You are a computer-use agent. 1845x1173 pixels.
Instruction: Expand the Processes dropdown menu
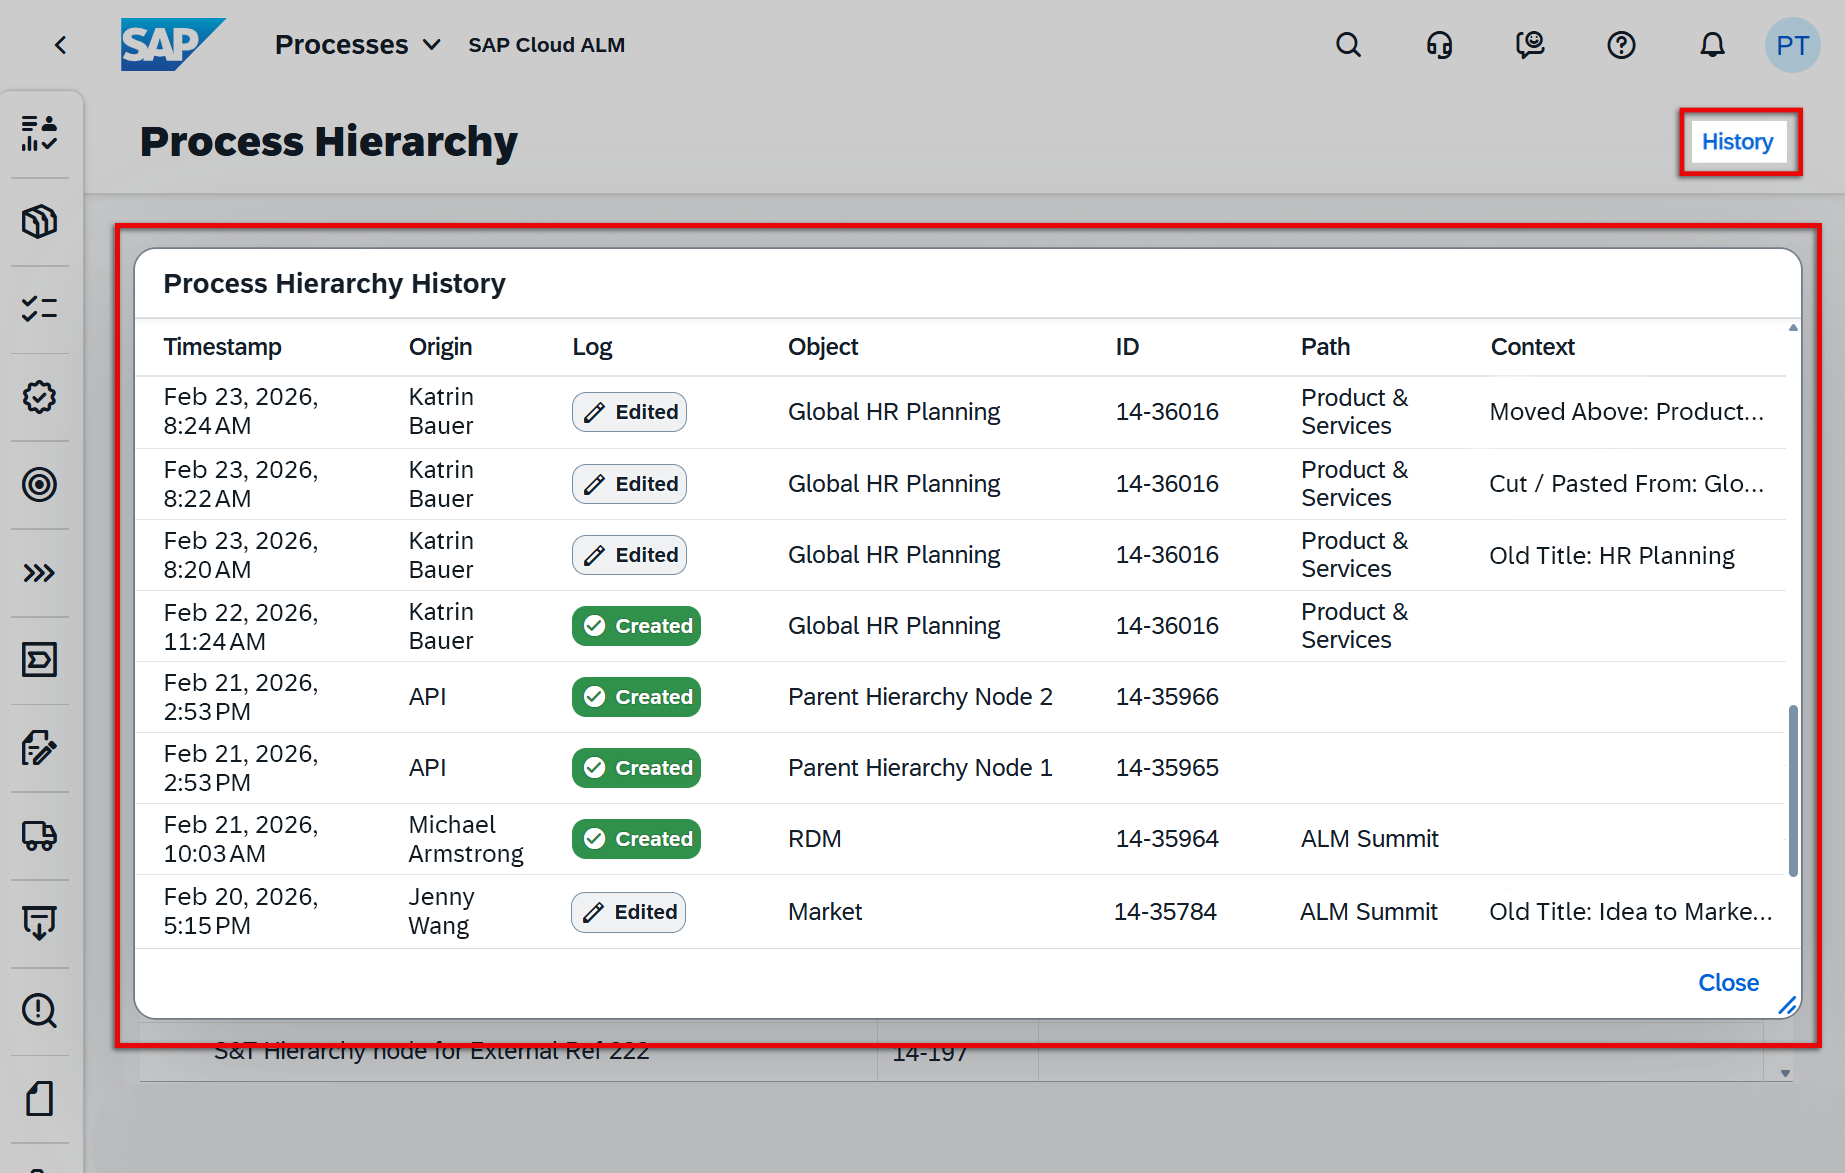coord(357,45)
